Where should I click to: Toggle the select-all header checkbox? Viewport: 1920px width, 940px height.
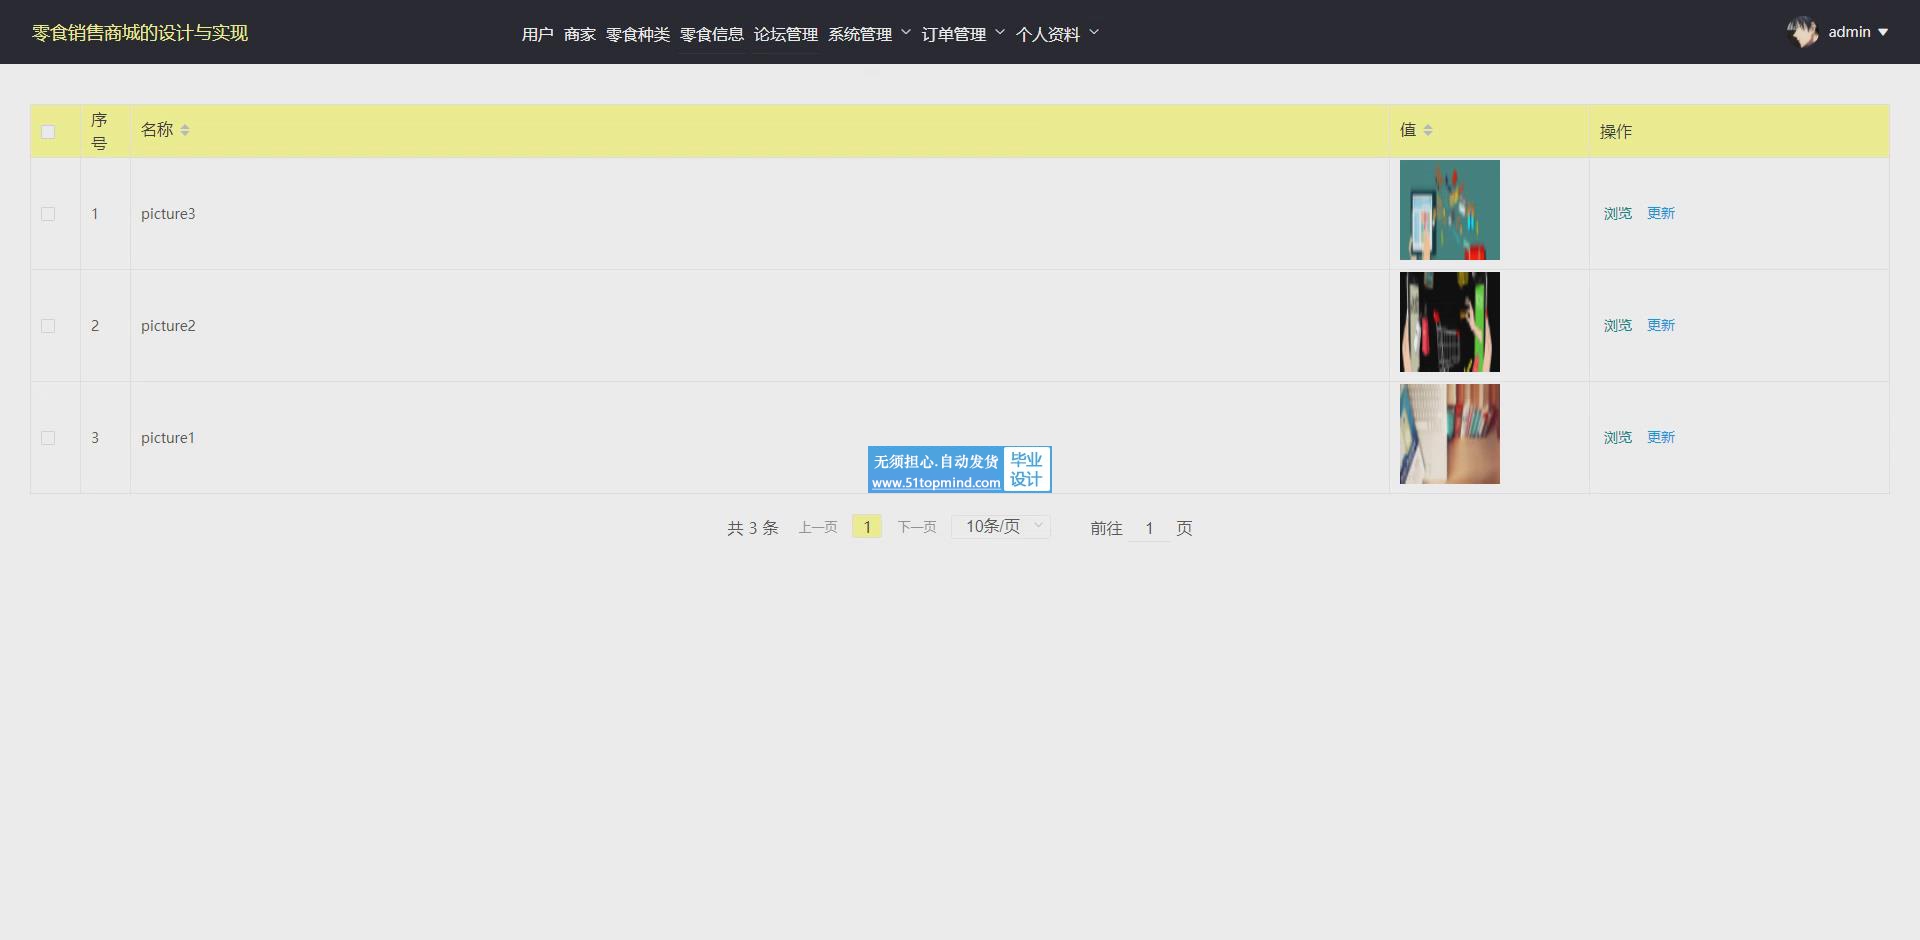48,132
